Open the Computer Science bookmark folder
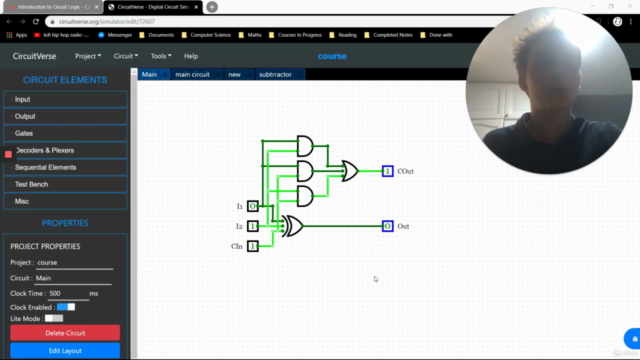640x360 pixels. [x=206, y=35]
